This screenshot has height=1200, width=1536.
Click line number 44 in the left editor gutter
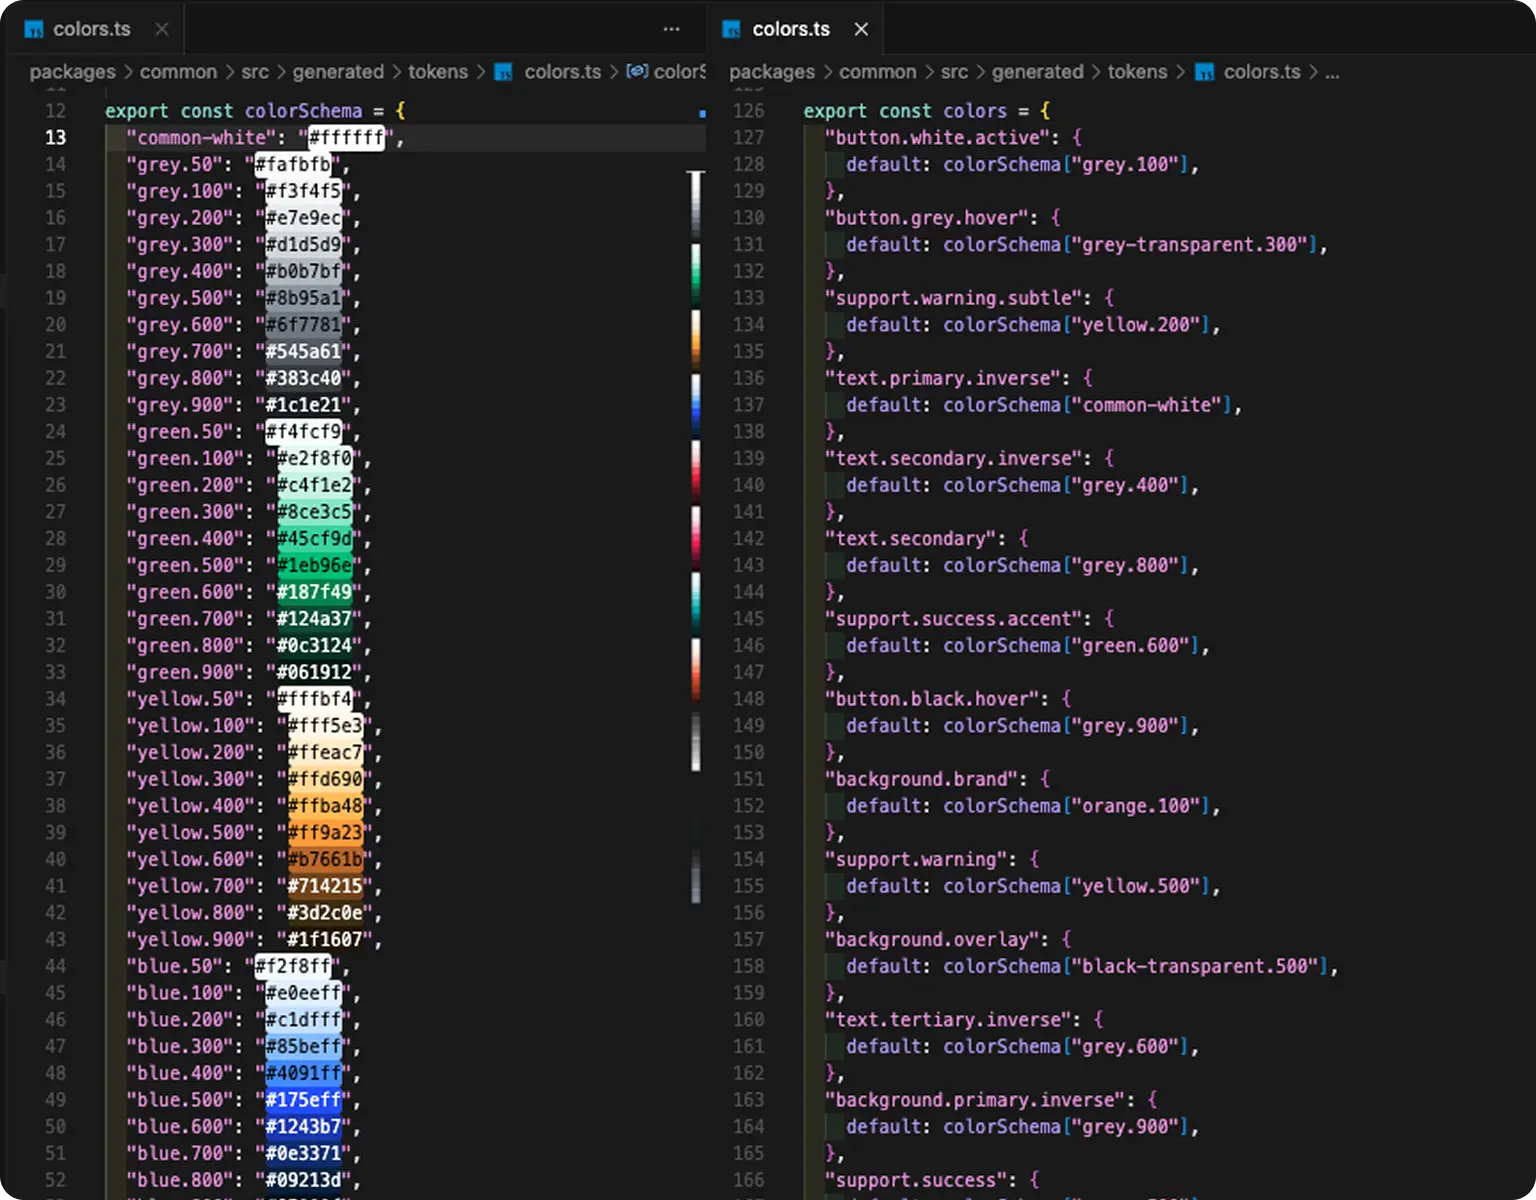(55, 966)
